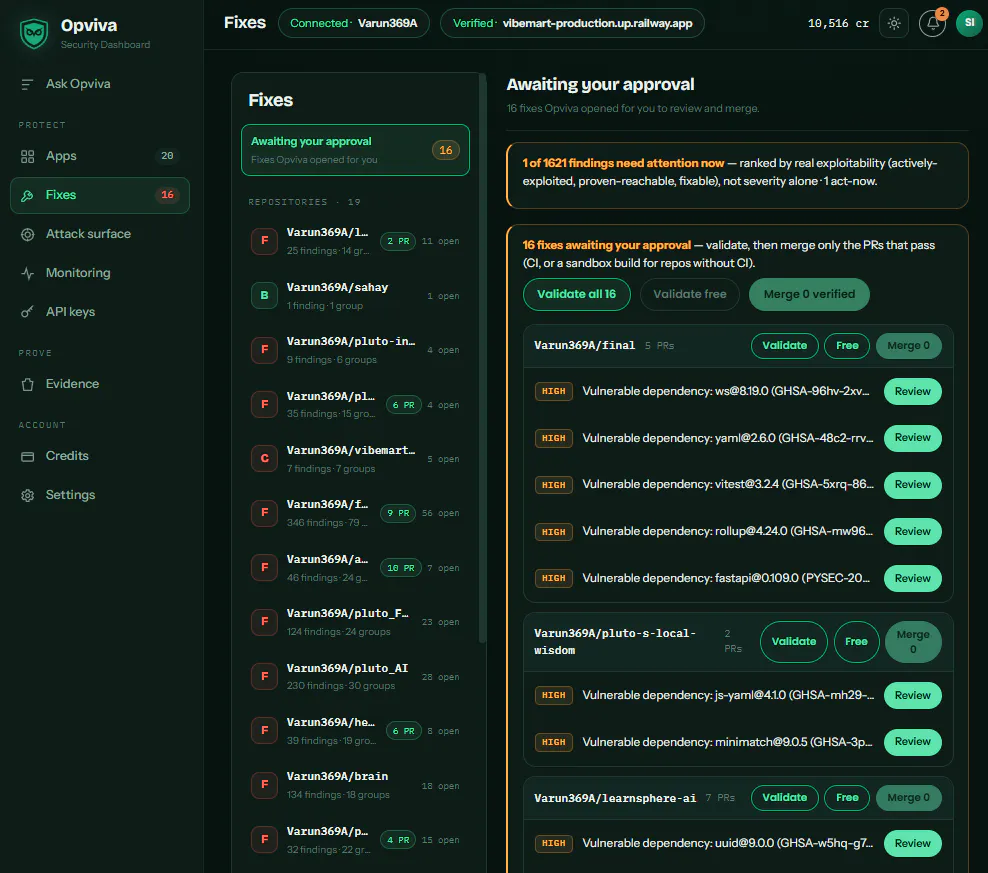Click the 20 count badge beside Apps
Image resolution: width=988 pixels, height=873 pixels.
[x=167, y=156]
